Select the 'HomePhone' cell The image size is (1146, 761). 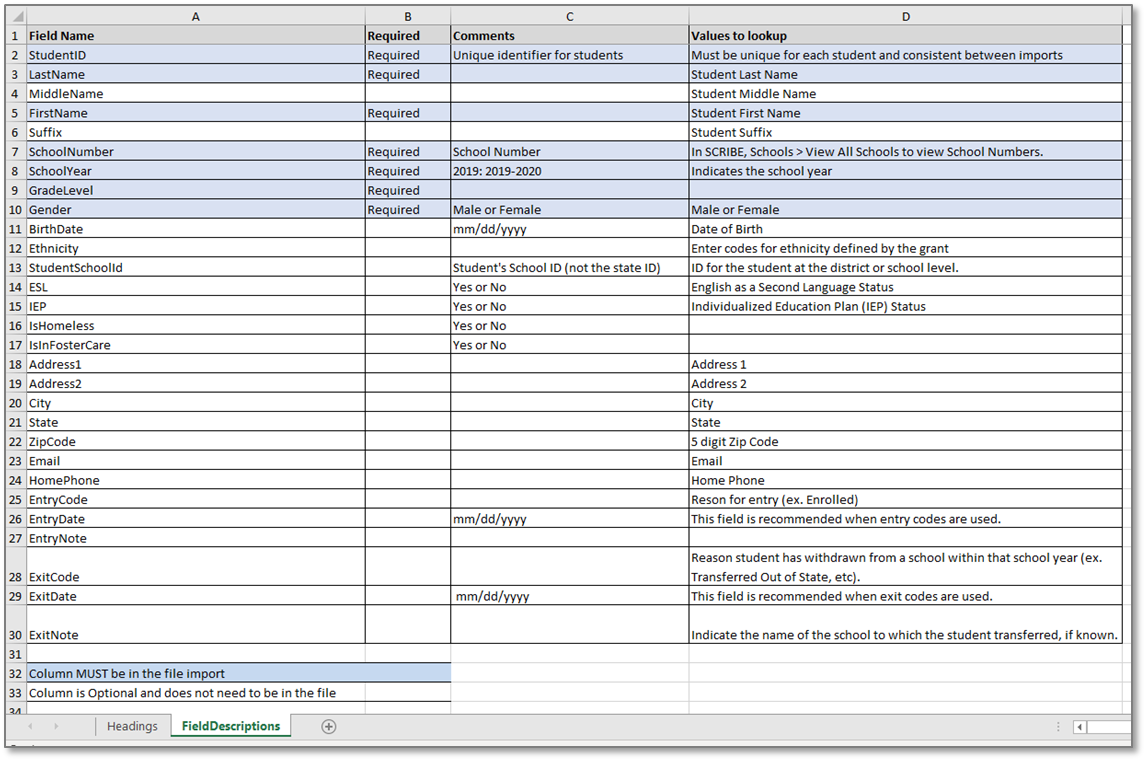coord(196,480)
